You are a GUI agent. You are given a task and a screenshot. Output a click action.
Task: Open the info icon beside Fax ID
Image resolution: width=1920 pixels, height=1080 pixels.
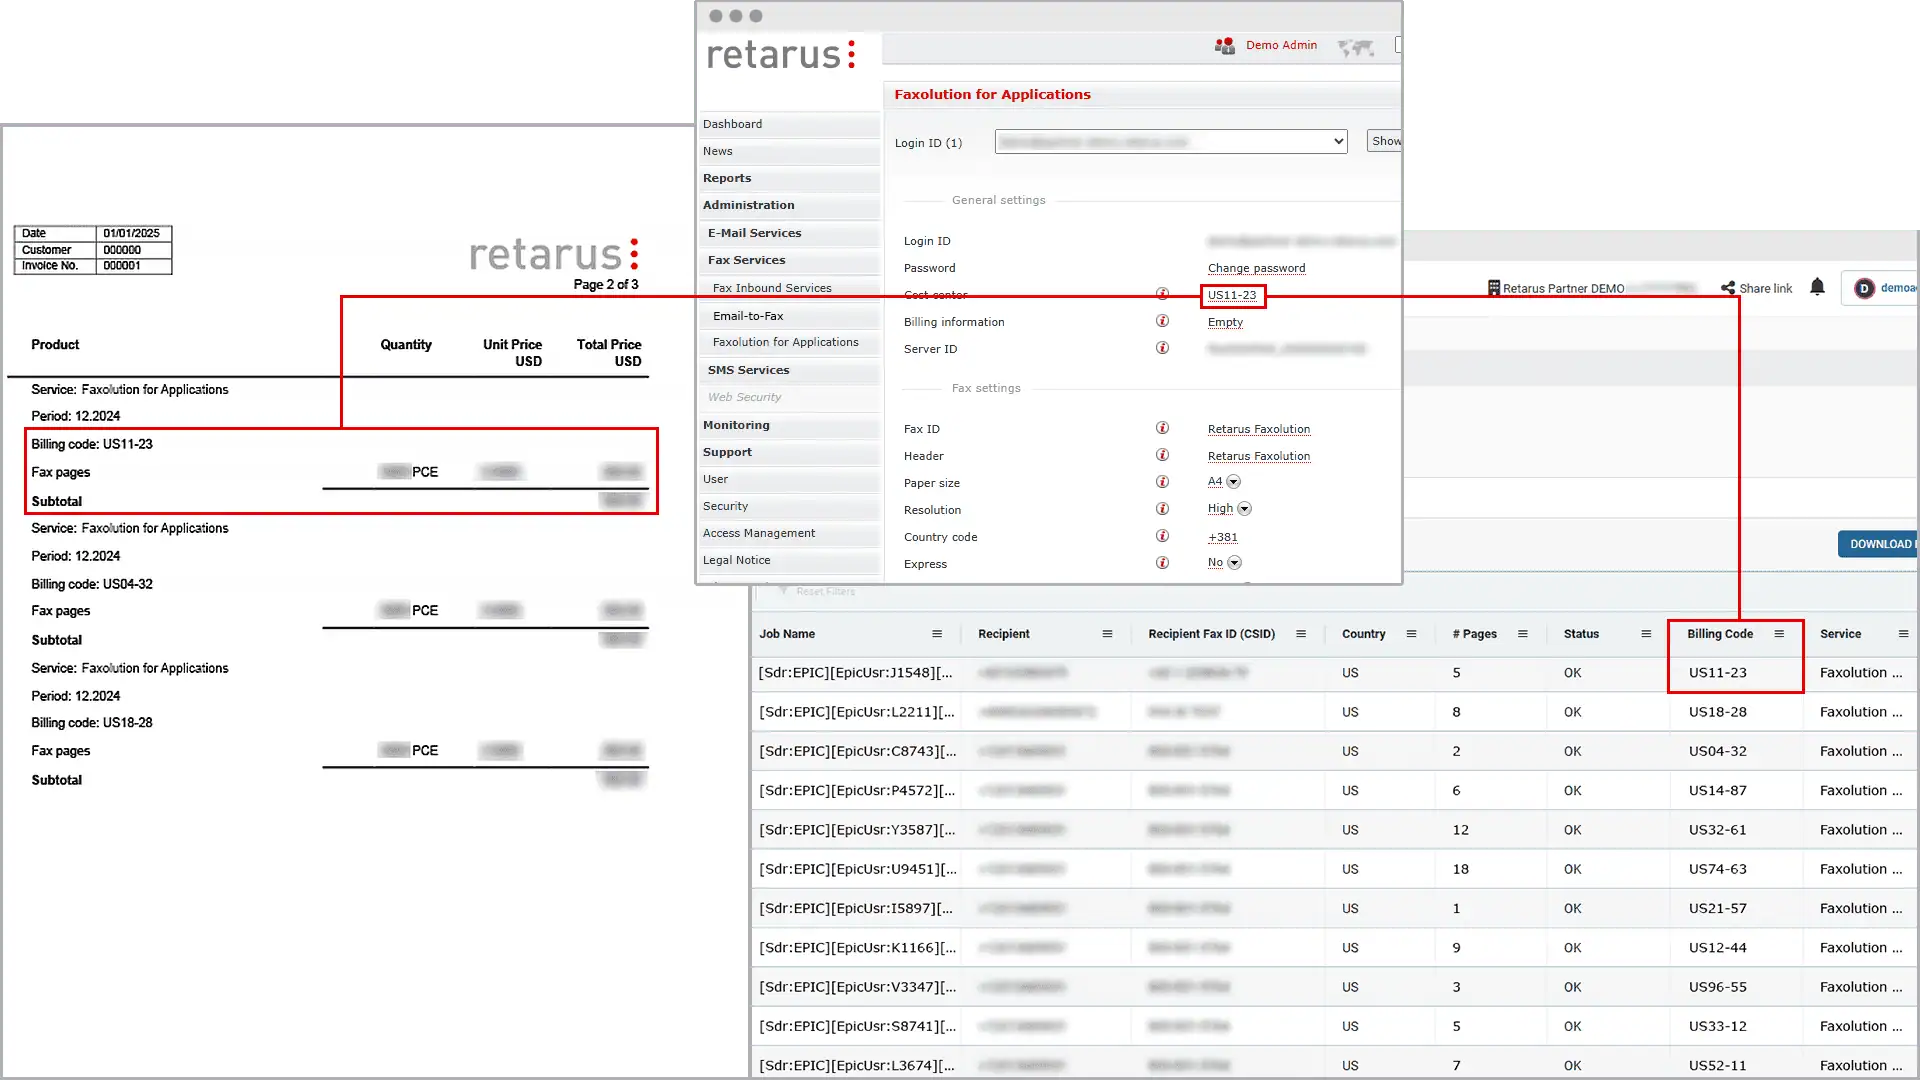point(1162,428)
